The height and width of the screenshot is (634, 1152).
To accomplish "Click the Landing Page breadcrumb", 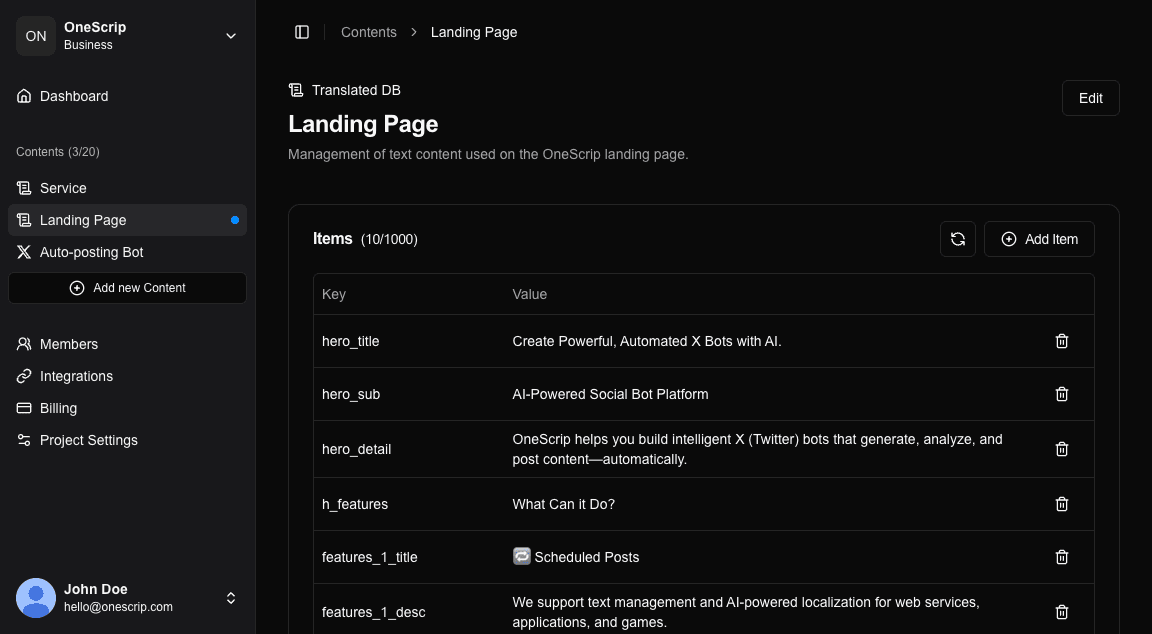I will click(474, 32).
